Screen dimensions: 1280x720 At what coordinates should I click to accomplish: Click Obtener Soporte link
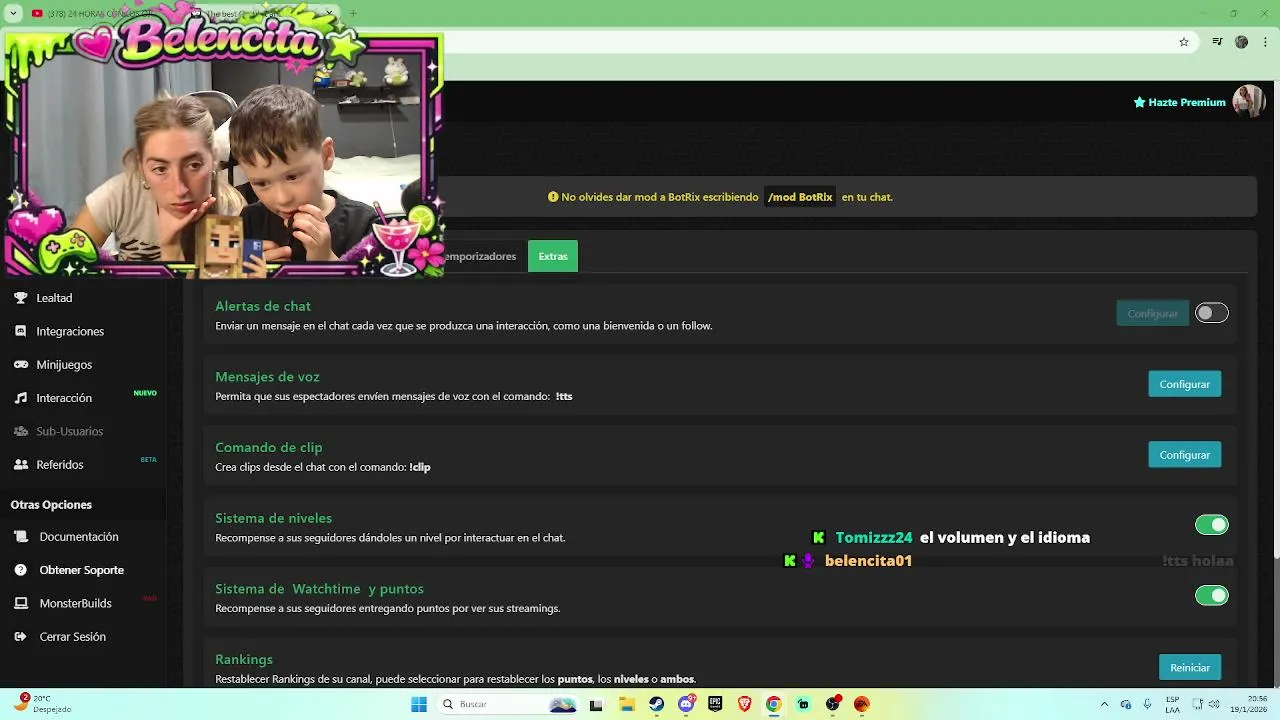click(x=83, y=570)
